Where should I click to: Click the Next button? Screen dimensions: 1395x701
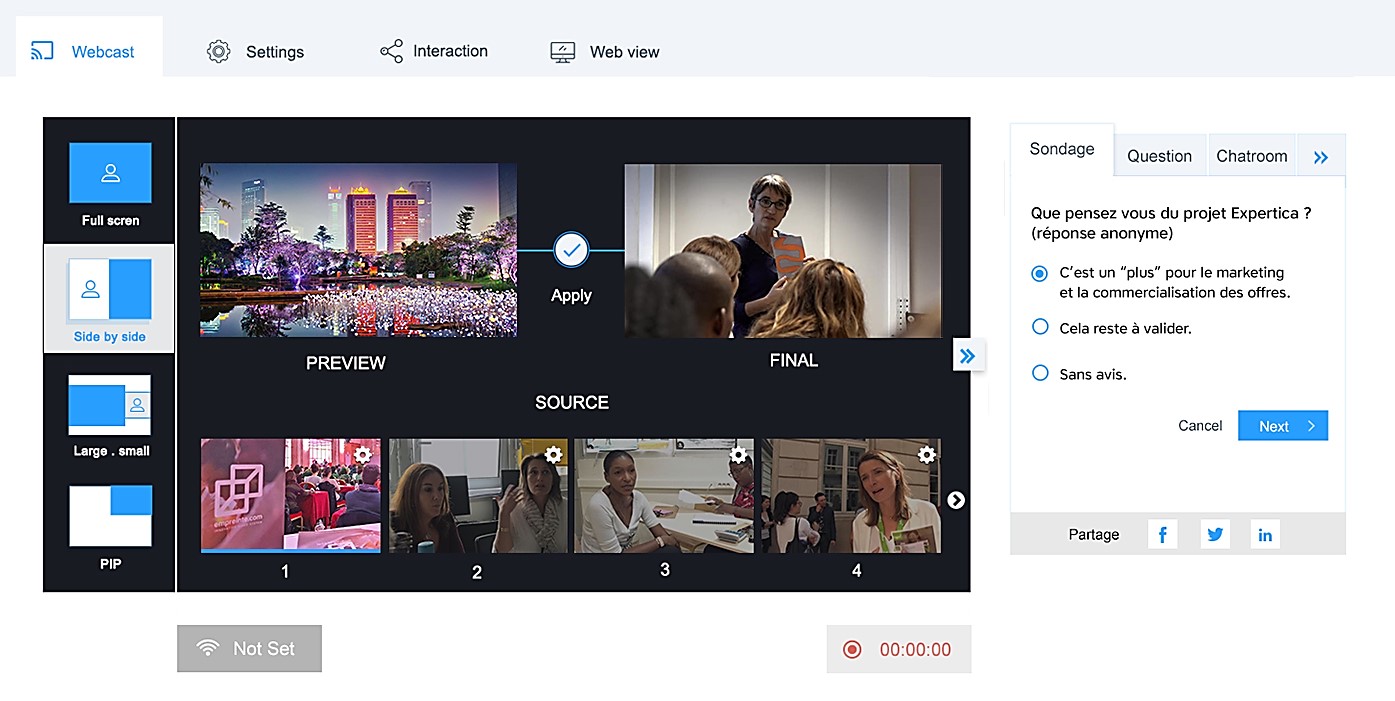[1283, 425]
